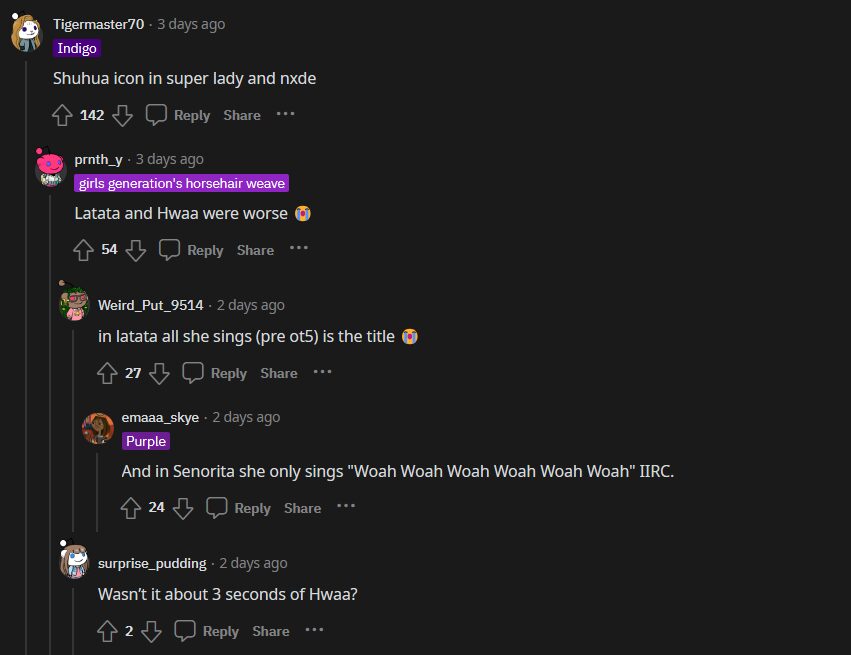
Task: Open more options on surprise_pudding's comment
Action: (314, 630)
